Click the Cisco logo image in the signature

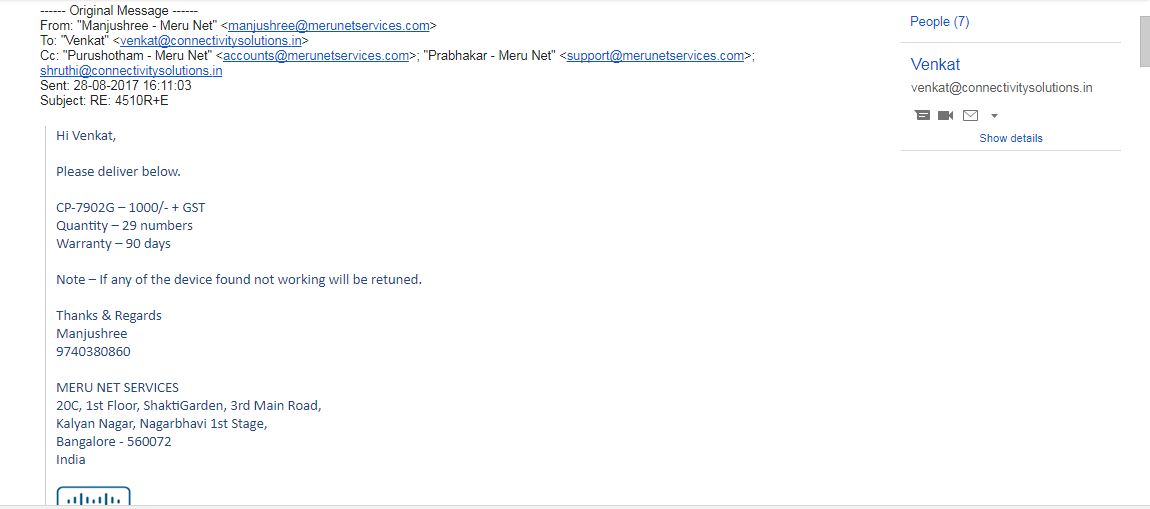click(x=93, y=496)
